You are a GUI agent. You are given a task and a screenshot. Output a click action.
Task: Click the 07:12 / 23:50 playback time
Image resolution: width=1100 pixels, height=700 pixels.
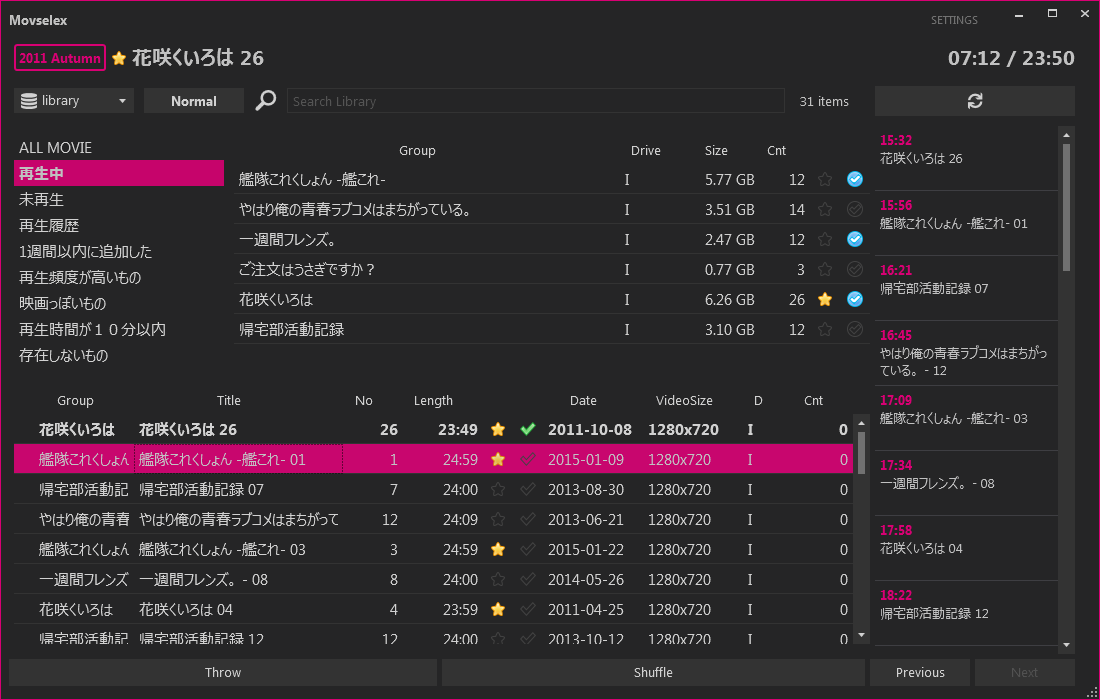coord(1011,58)
